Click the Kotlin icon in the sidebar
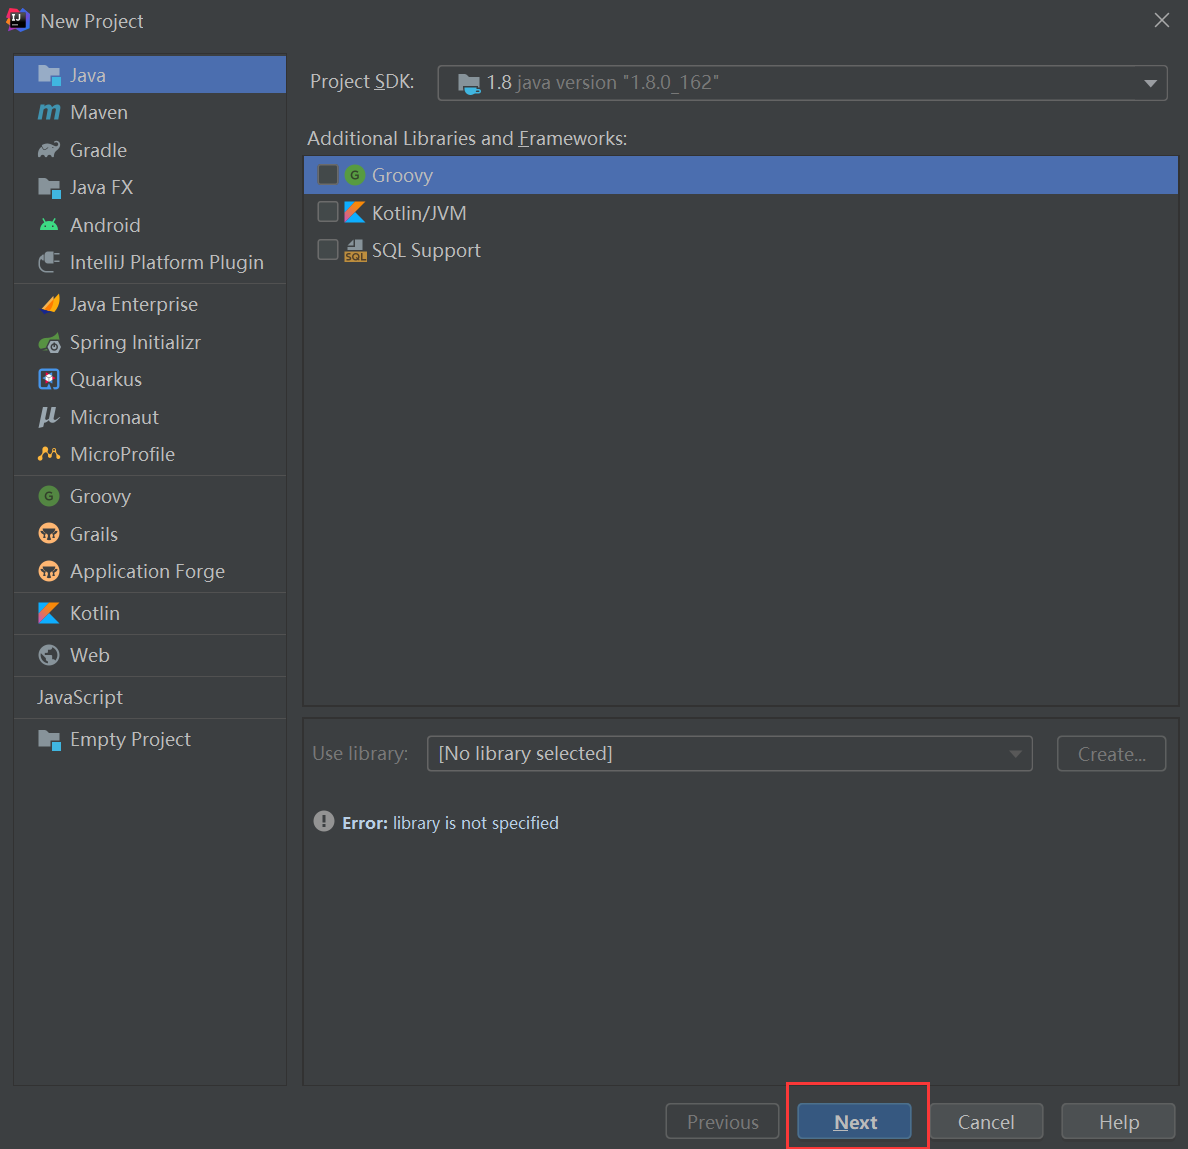 pyautogui.click(x=49, y=614)
